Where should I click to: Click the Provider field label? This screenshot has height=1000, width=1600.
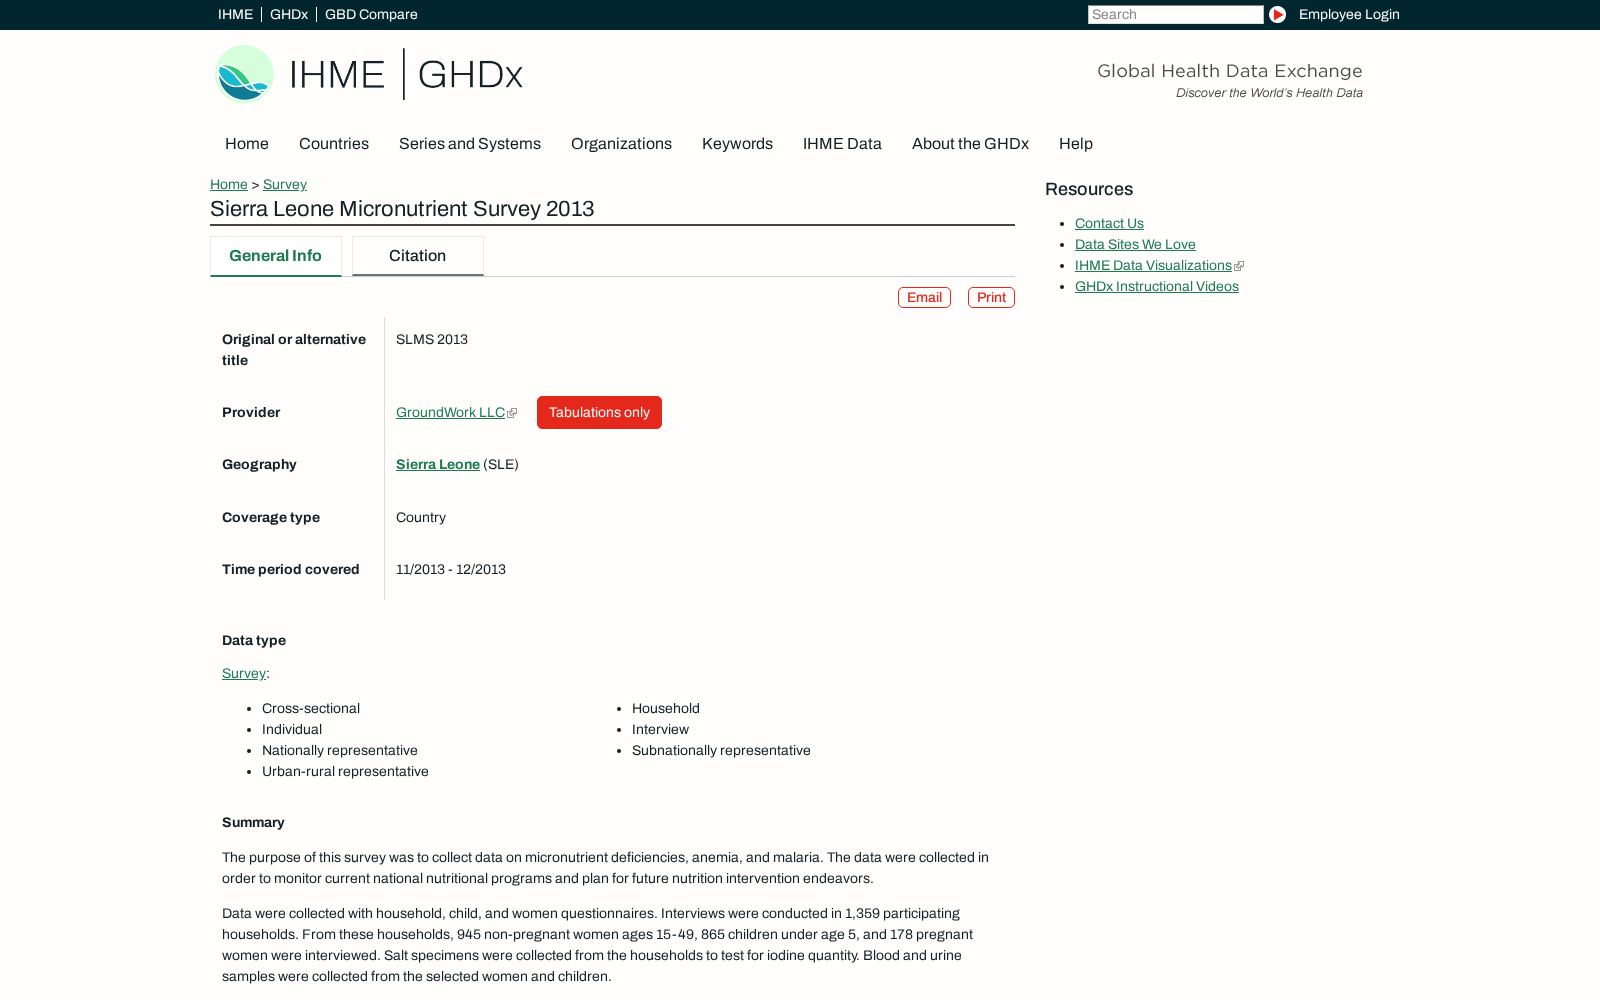pyautogui.click(x=251, y=412)
